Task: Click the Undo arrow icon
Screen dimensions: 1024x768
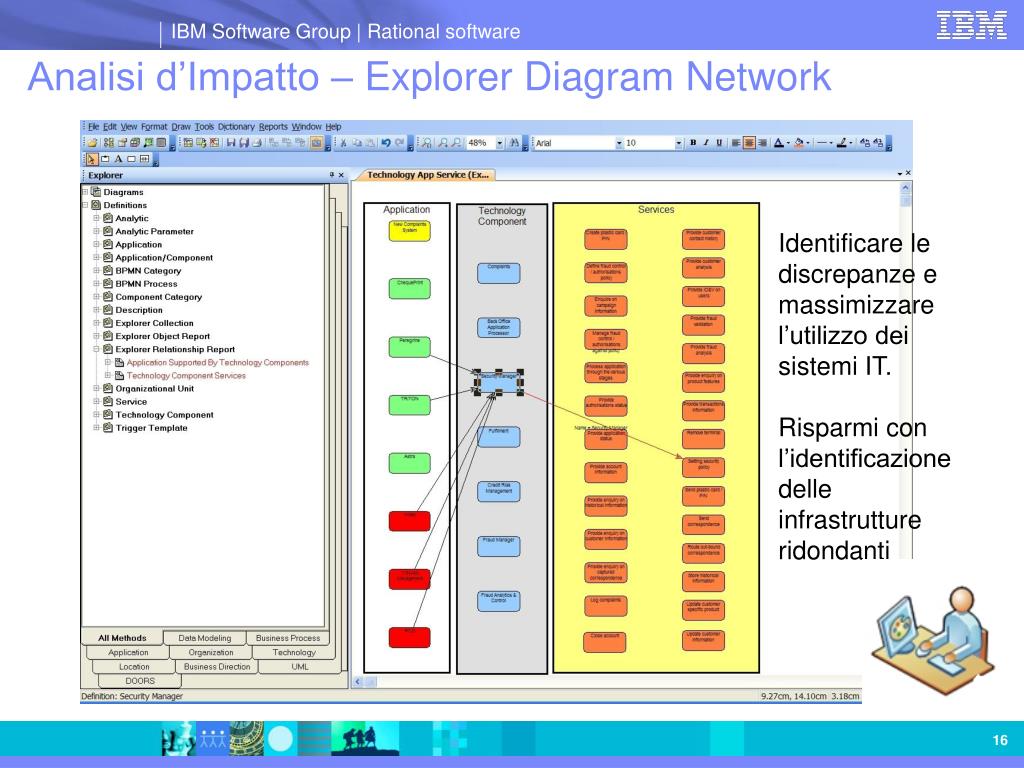Action: [386, 142]
